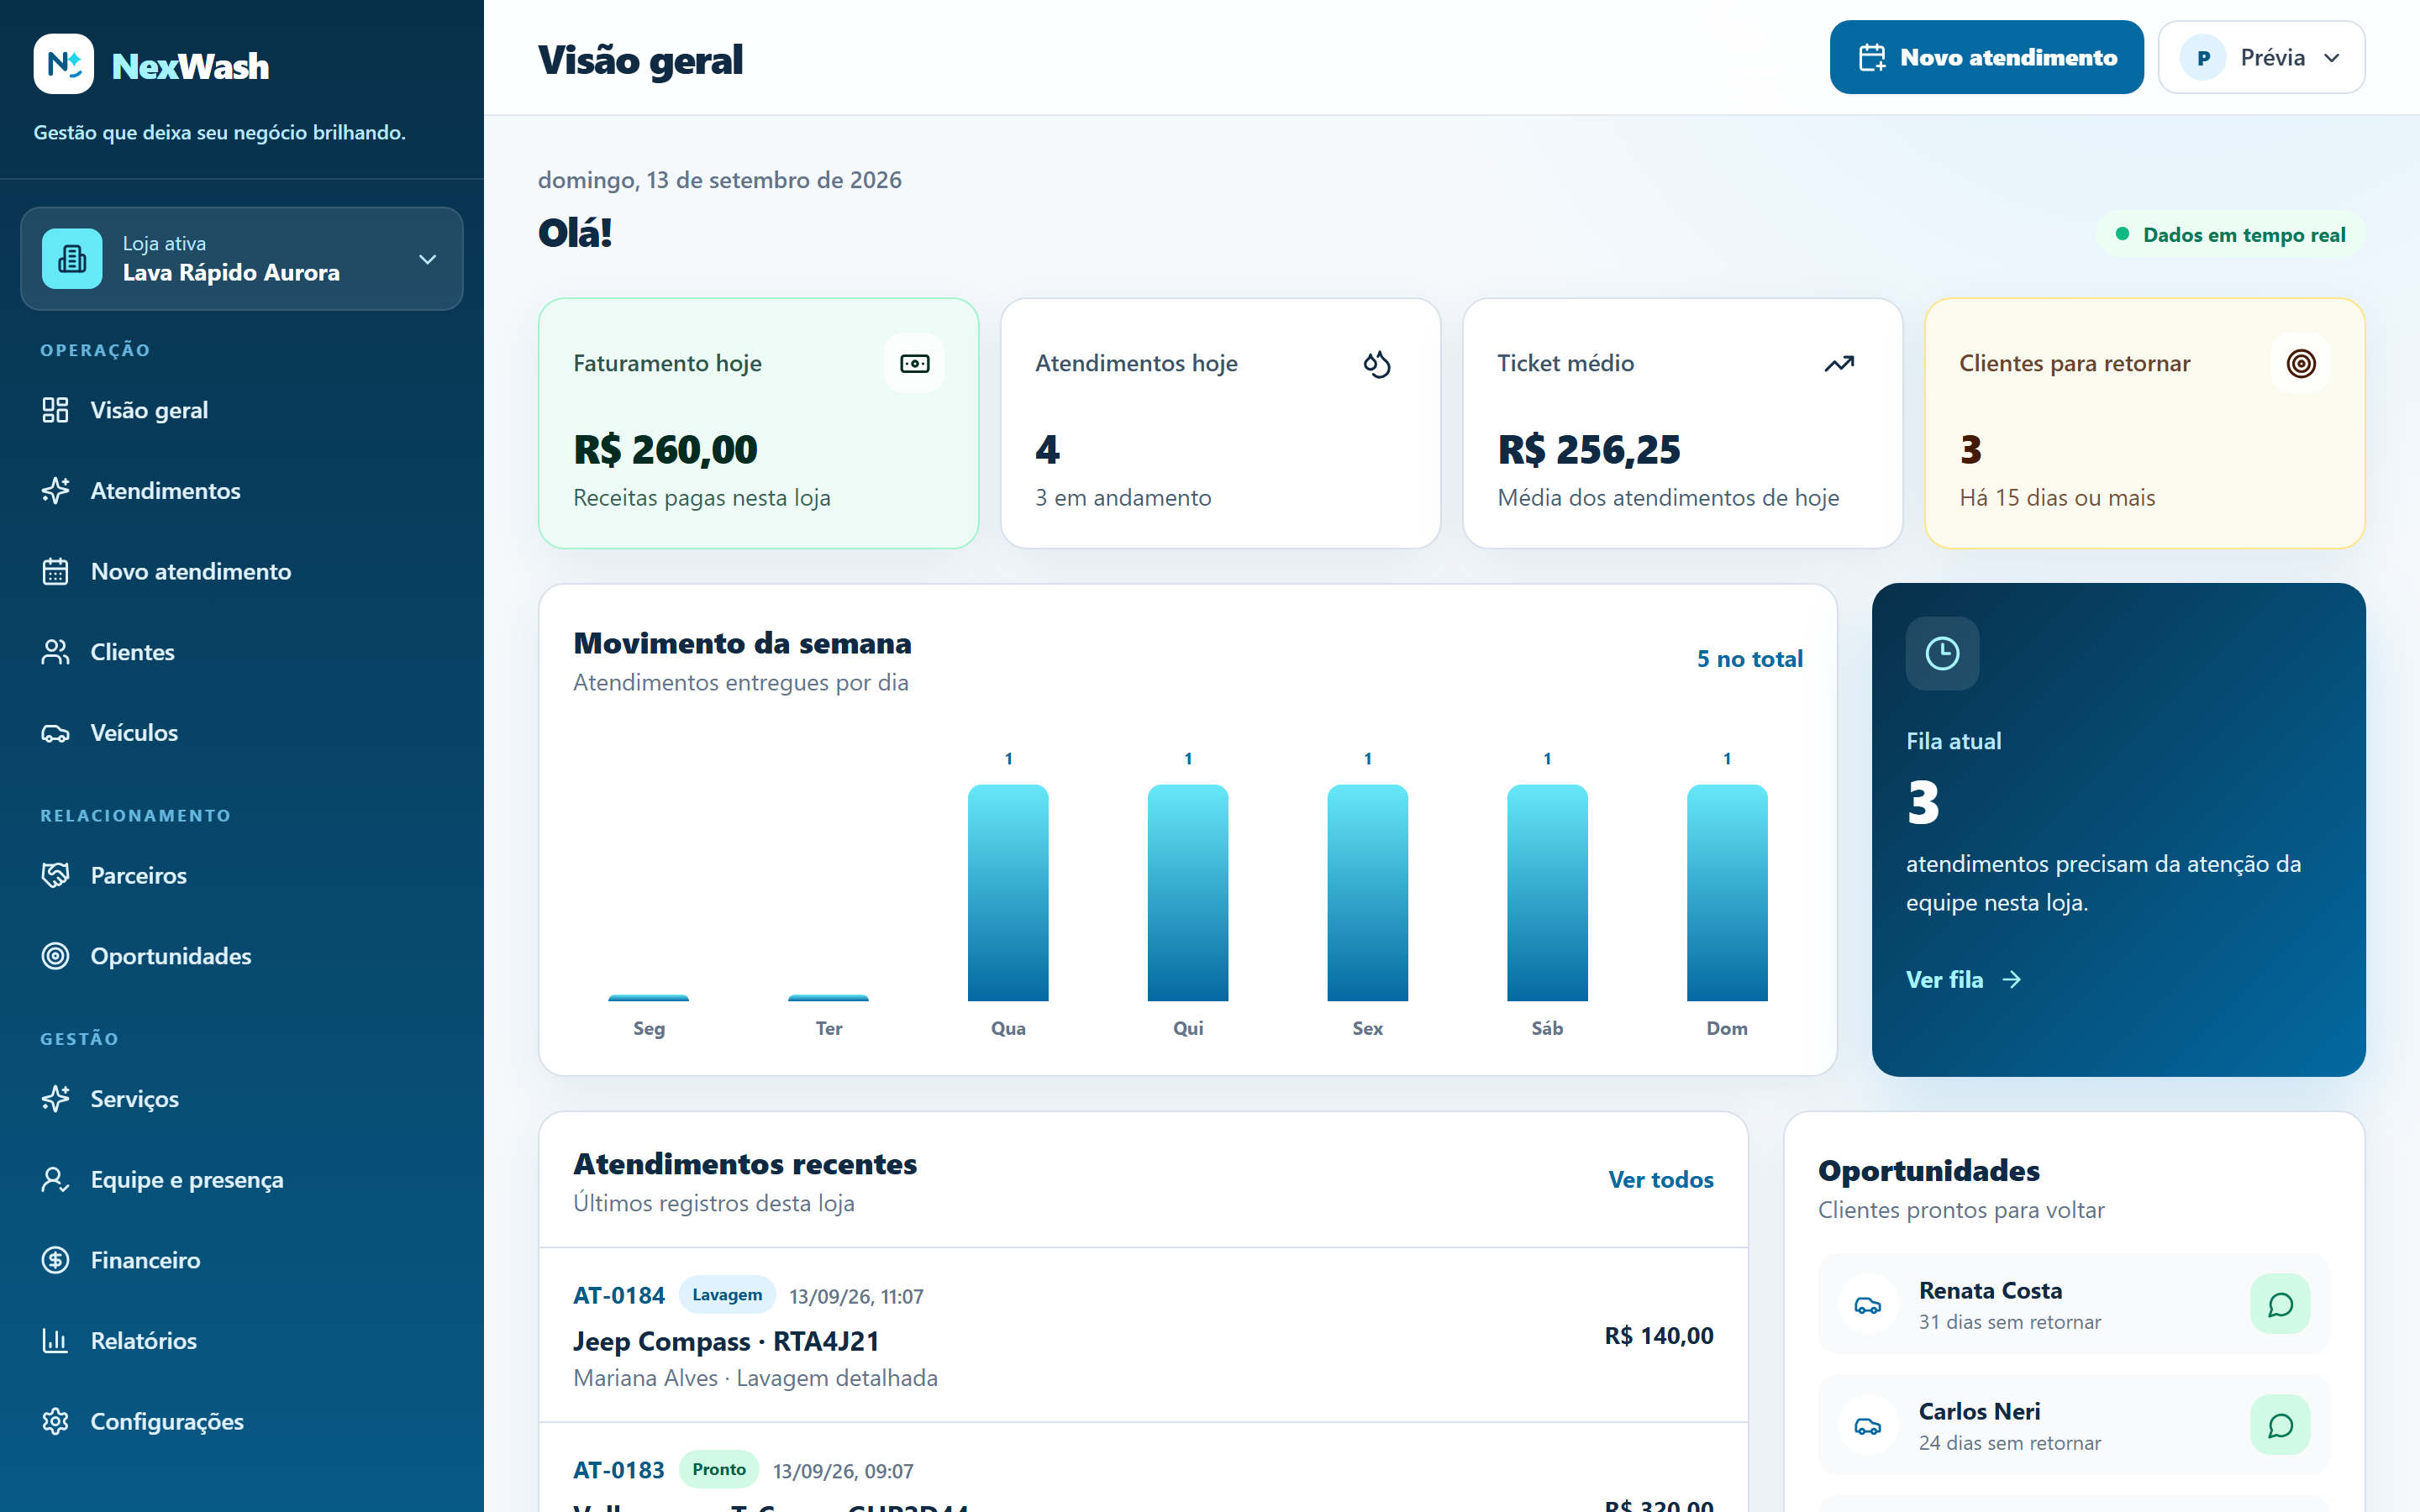
Task: Click the car icon beside Carlos Neri
Action: coord(1867,1425)
